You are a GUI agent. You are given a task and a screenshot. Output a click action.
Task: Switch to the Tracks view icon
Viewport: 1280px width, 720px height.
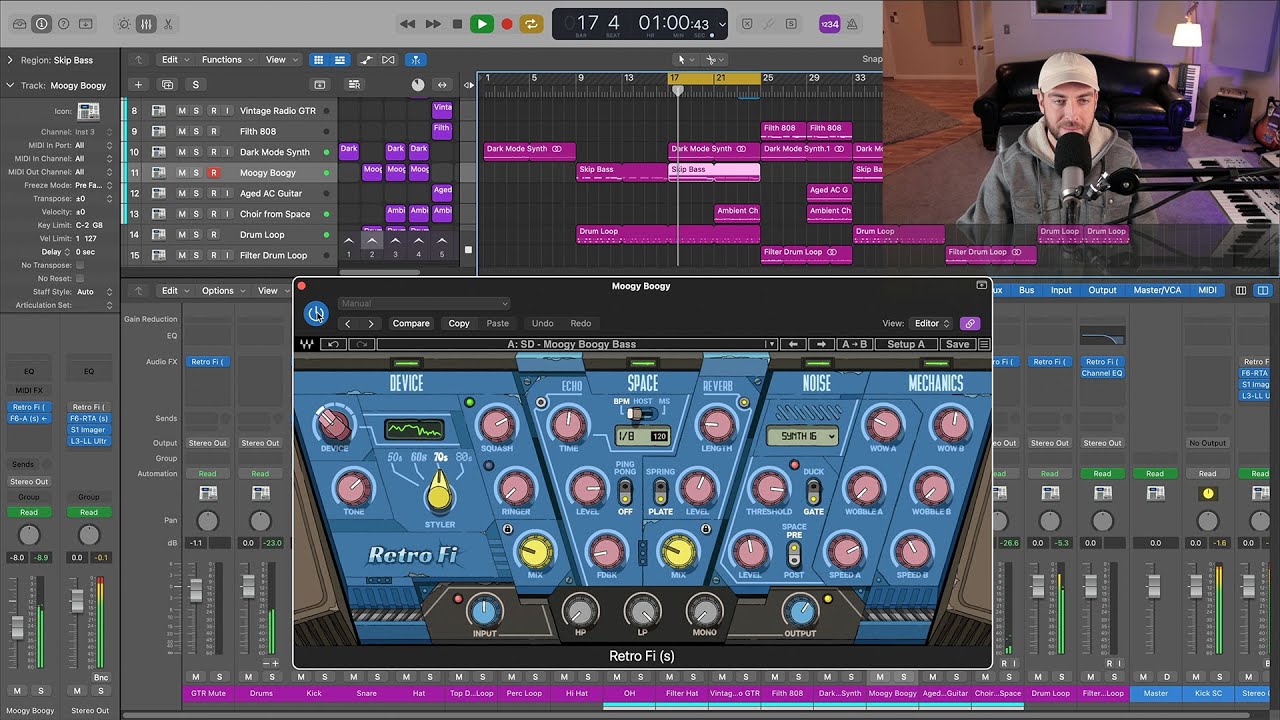tap(340, 60)
